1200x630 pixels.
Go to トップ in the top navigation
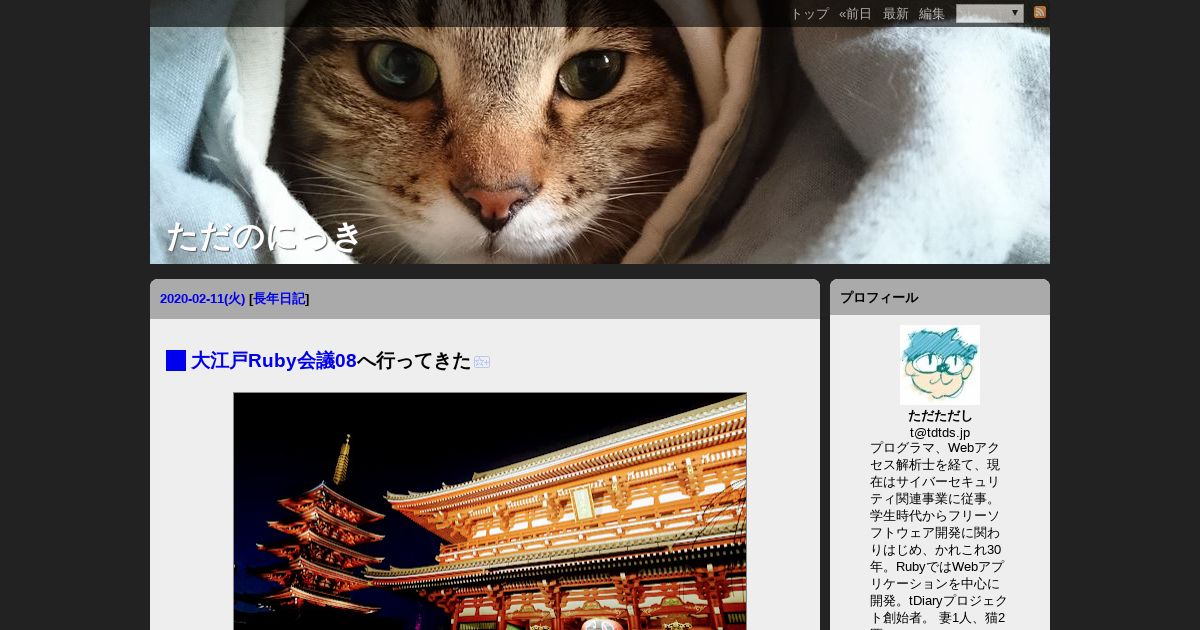(809, 13)
